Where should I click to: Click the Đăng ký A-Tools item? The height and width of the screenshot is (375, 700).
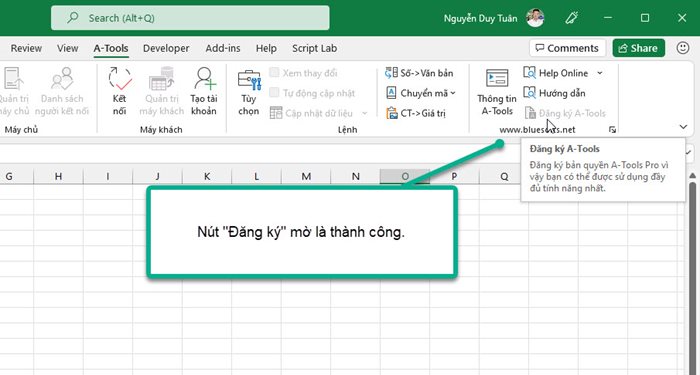click(x=565, y=113)
